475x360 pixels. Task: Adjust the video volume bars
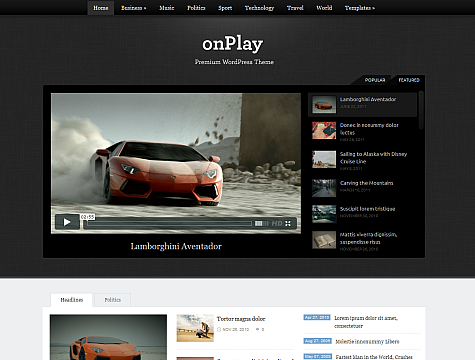[x=261, y=224]
